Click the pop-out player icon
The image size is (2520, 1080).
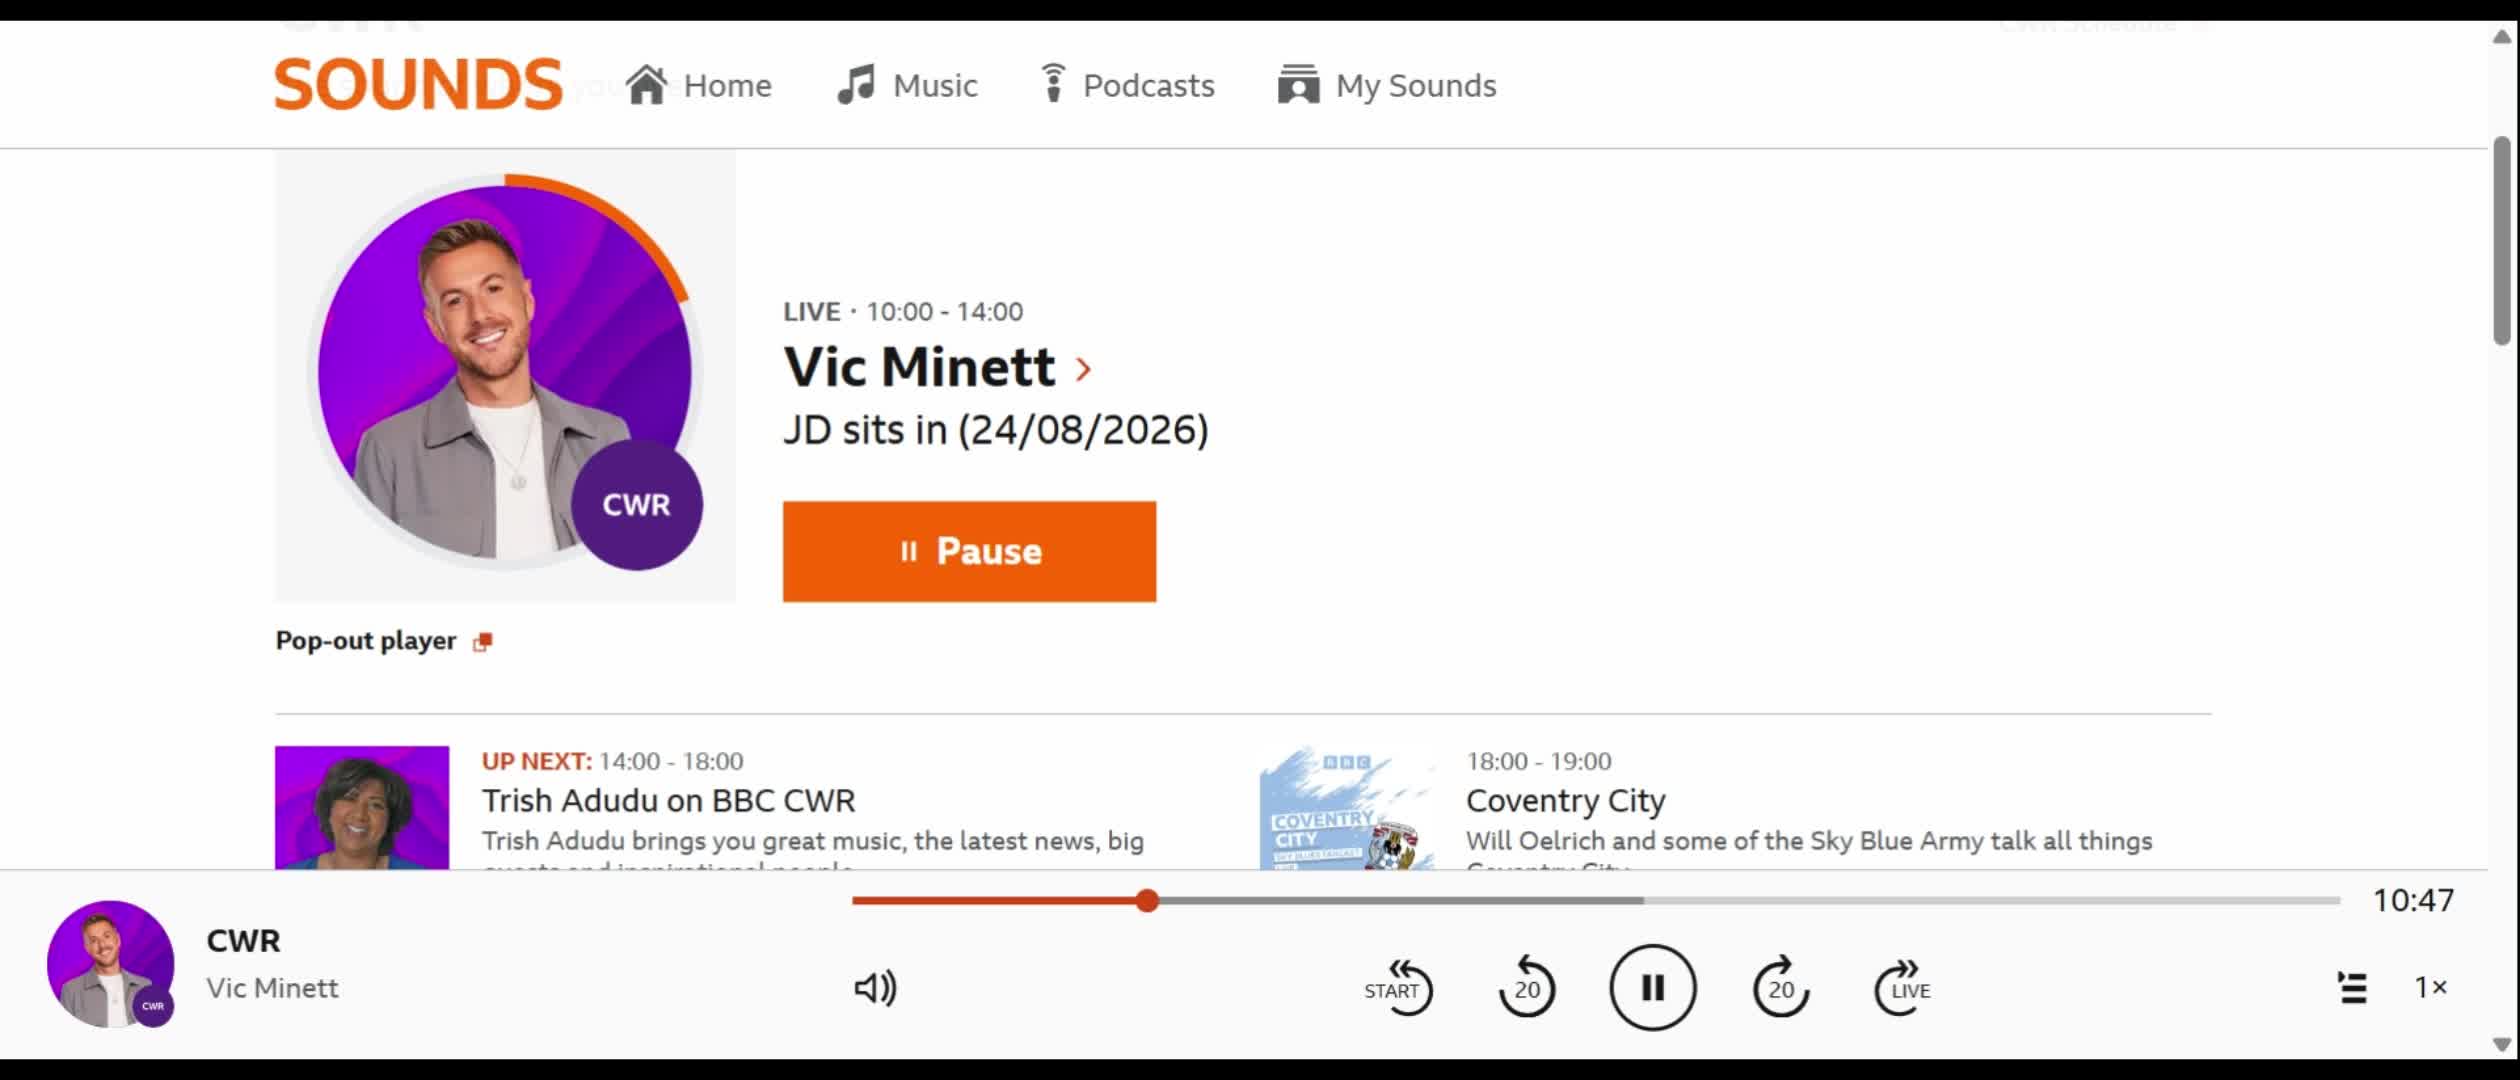click(x=482, y=642)
